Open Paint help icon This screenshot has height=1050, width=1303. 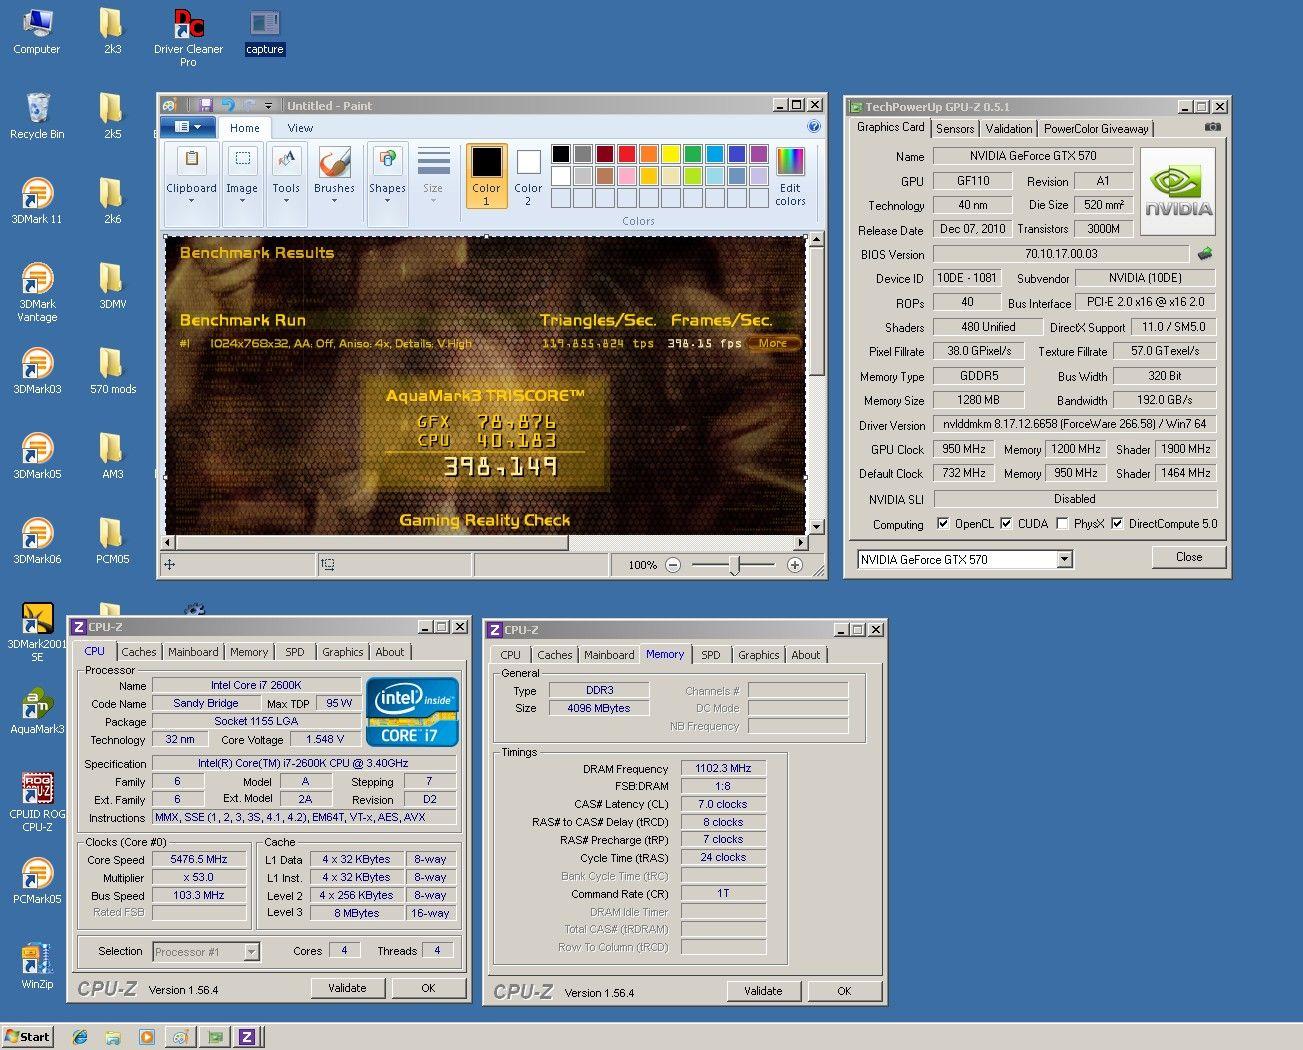(x=814, y=127)
